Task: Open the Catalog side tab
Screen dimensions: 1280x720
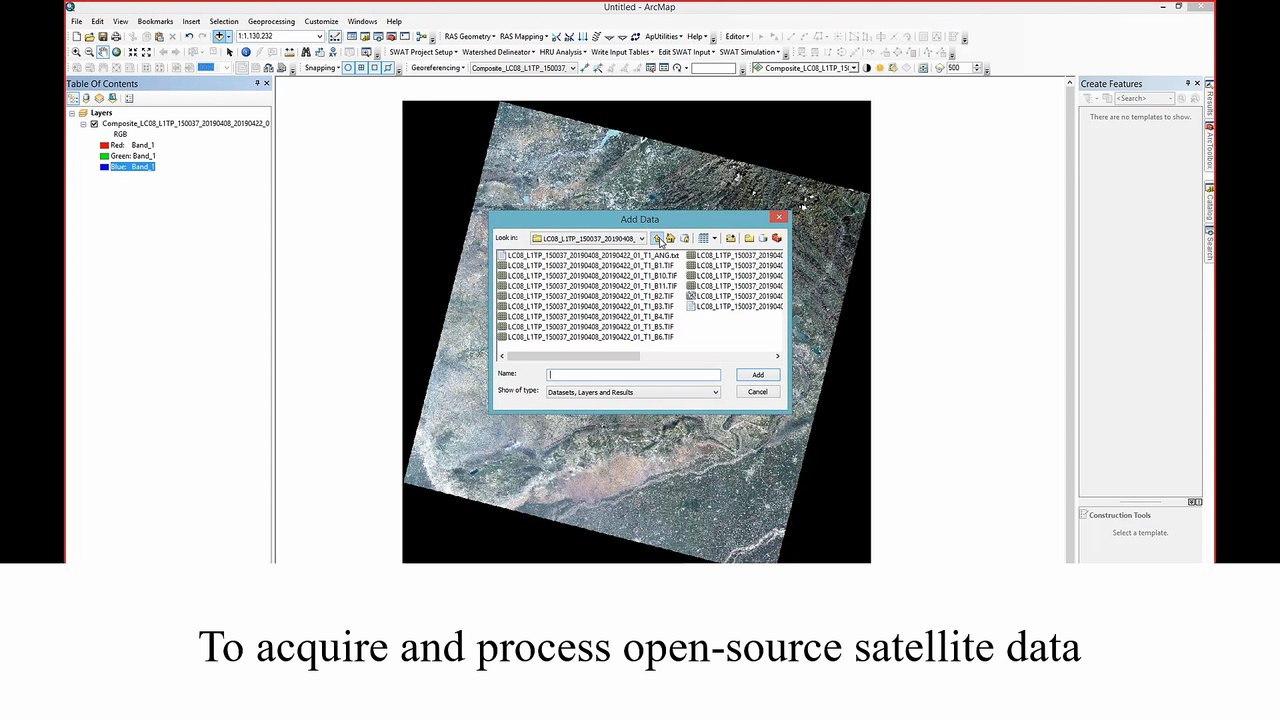Action: pyautogui.click(x=1209, y=204)
